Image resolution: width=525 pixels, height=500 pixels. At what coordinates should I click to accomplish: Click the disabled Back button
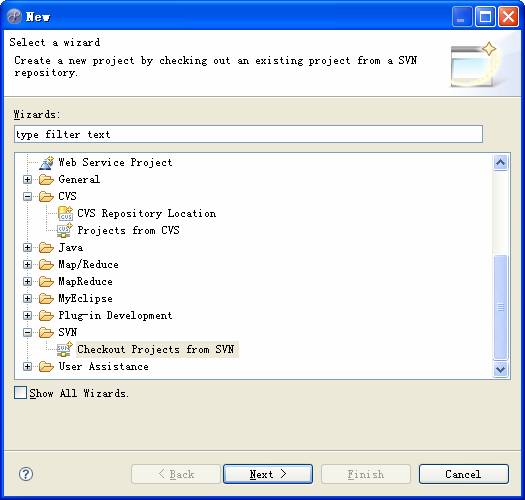click(176, 474)
